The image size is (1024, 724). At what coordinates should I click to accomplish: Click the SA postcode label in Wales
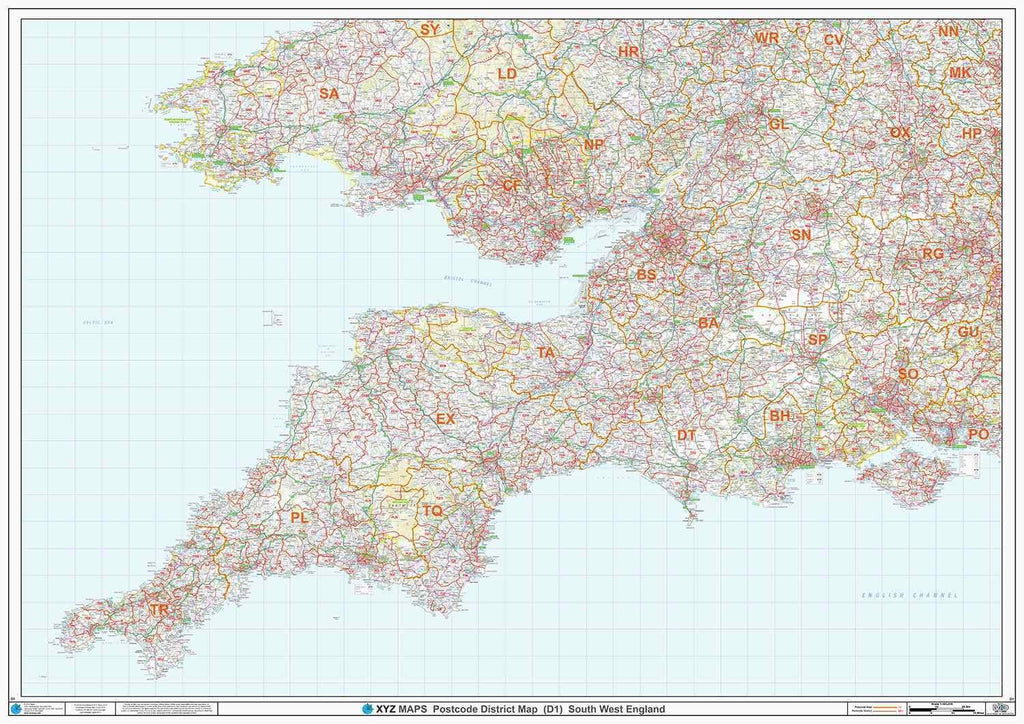[329, 93]
